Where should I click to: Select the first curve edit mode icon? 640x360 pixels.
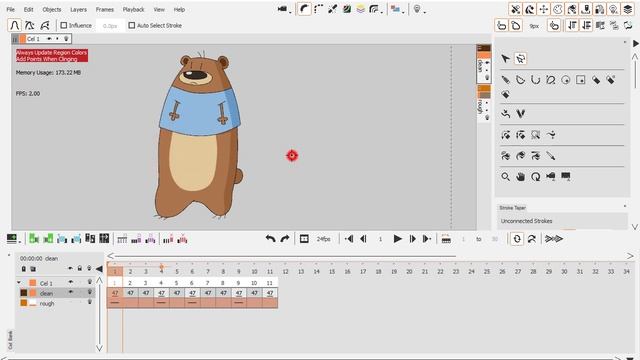pyautogui.click(x=15, y=25)
